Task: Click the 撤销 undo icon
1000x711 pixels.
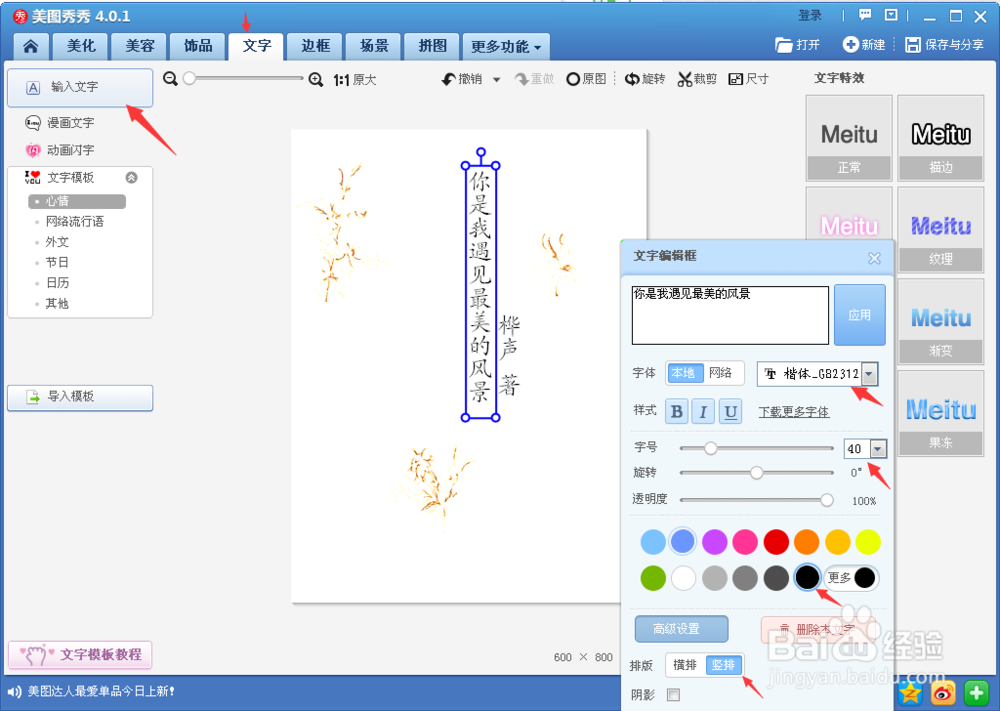Action: coord(449,79)
